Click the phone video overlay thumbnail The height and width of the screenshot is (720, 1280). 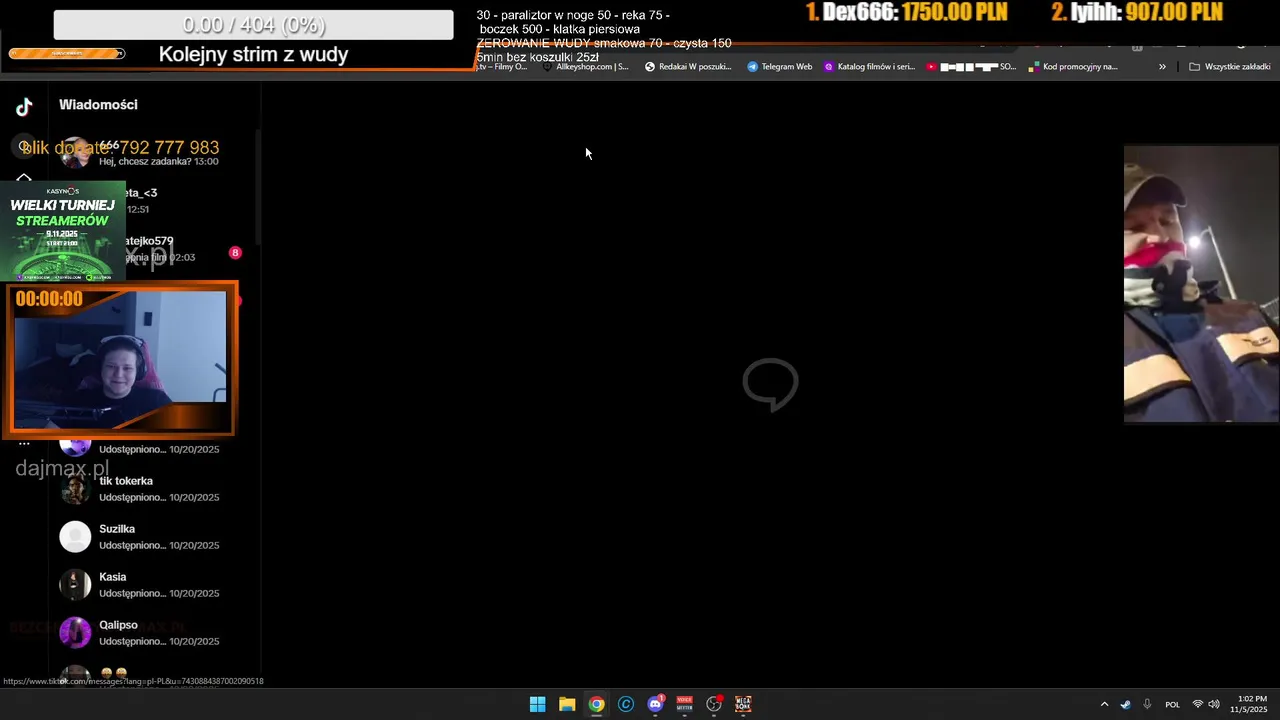(x=1201, y=284)
